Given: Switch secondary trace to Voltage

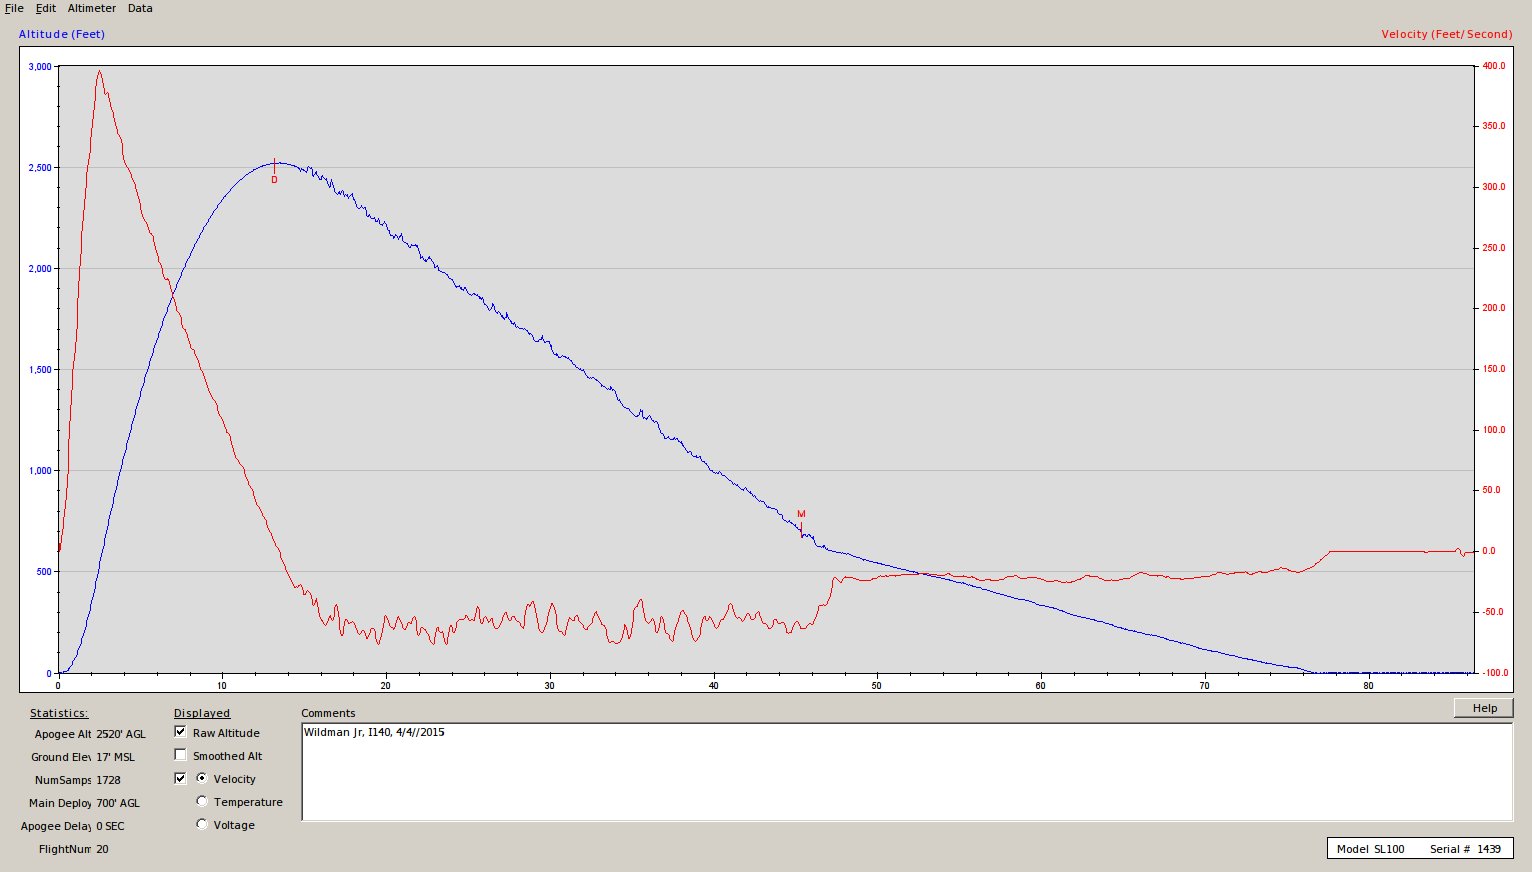Looking at the screenshot, I should click(202, 824).
